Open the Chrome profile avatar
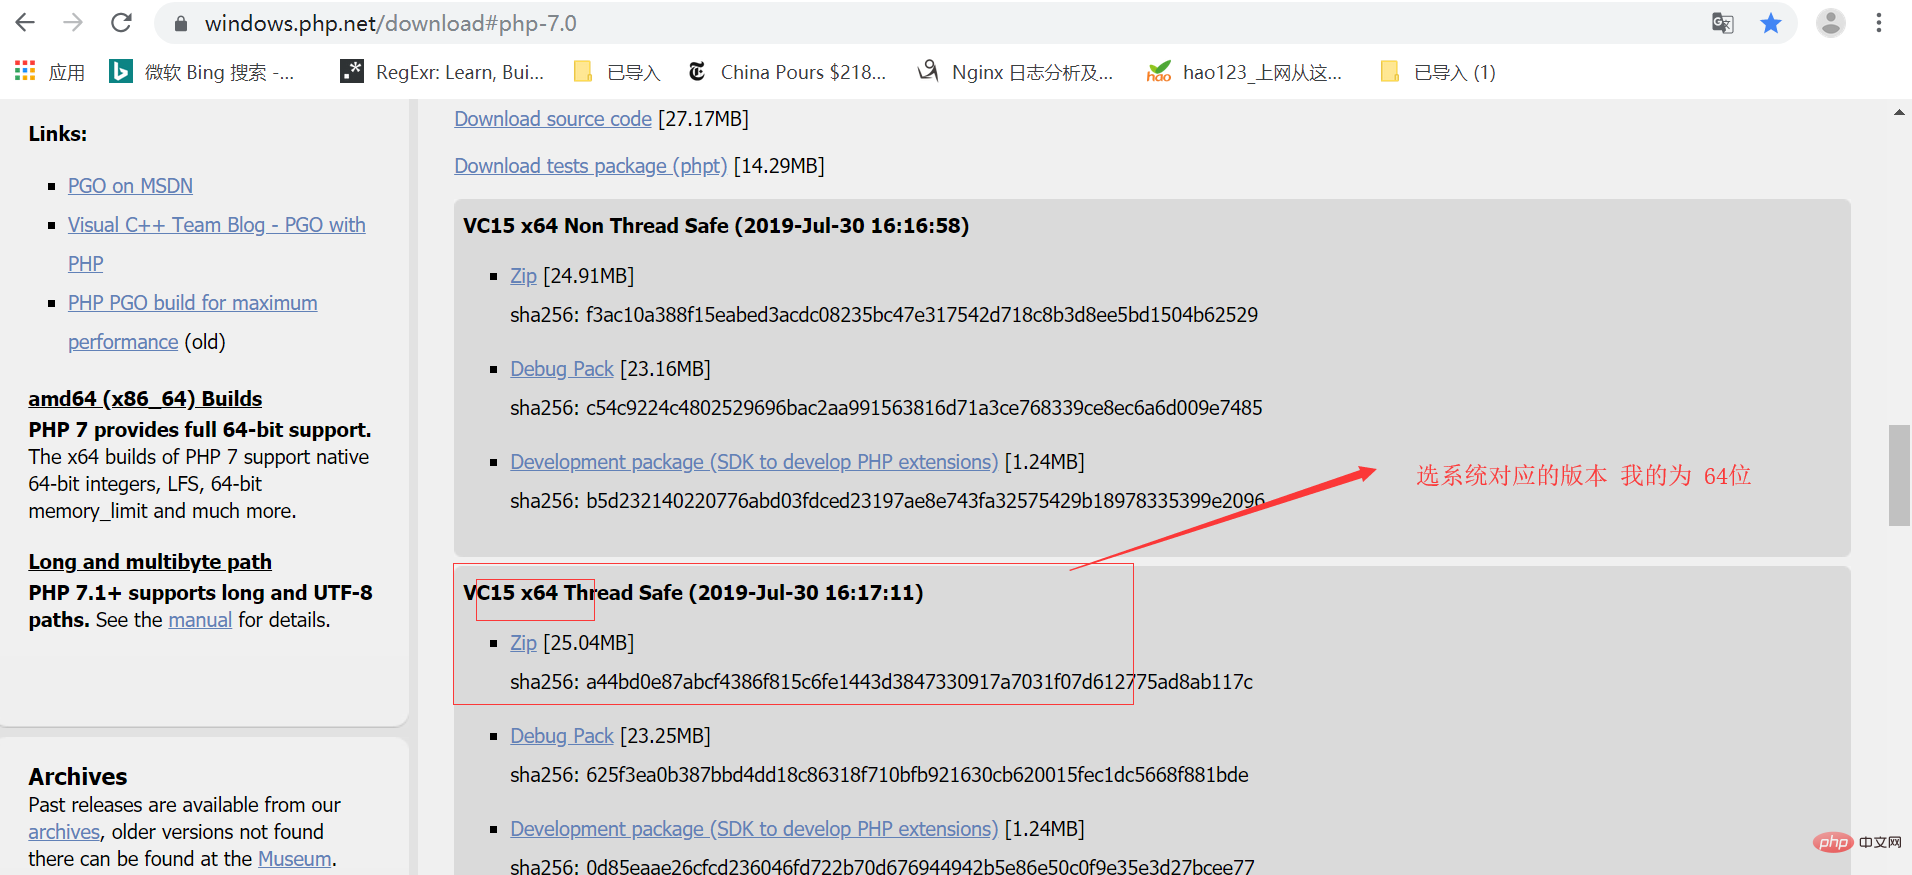 pos(1831,23)
